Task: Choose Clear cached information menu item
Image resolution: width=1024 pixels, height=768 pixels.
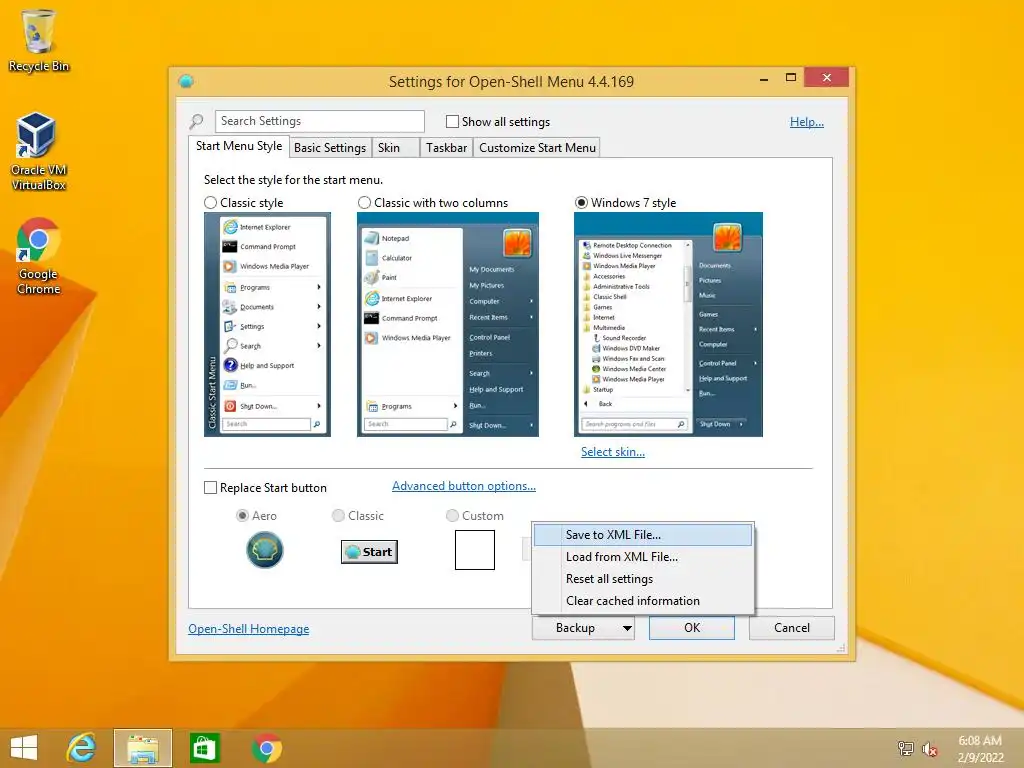Action: point(643,601)
